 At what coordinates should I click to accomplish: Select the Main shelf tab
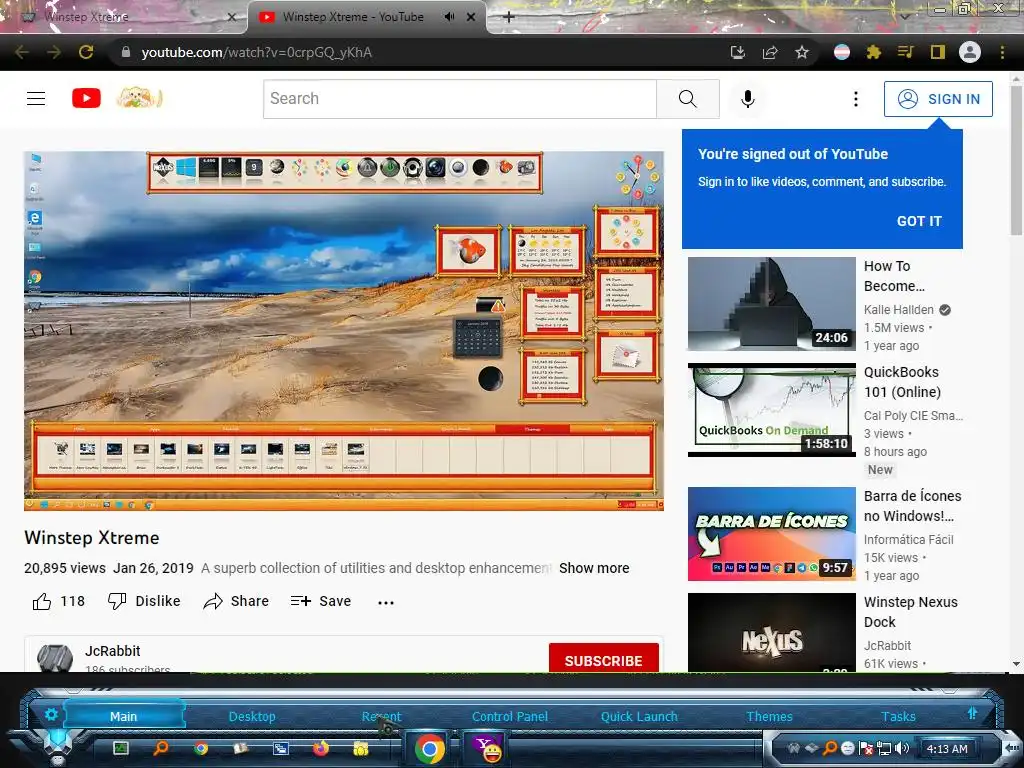pyautogui.click(x=123, y=716)
